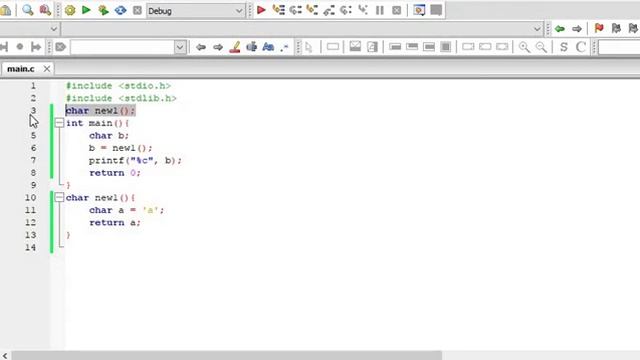Click into the incremental search input field
The height and width of the screenshot is (360, 640).
coord(122,47)
